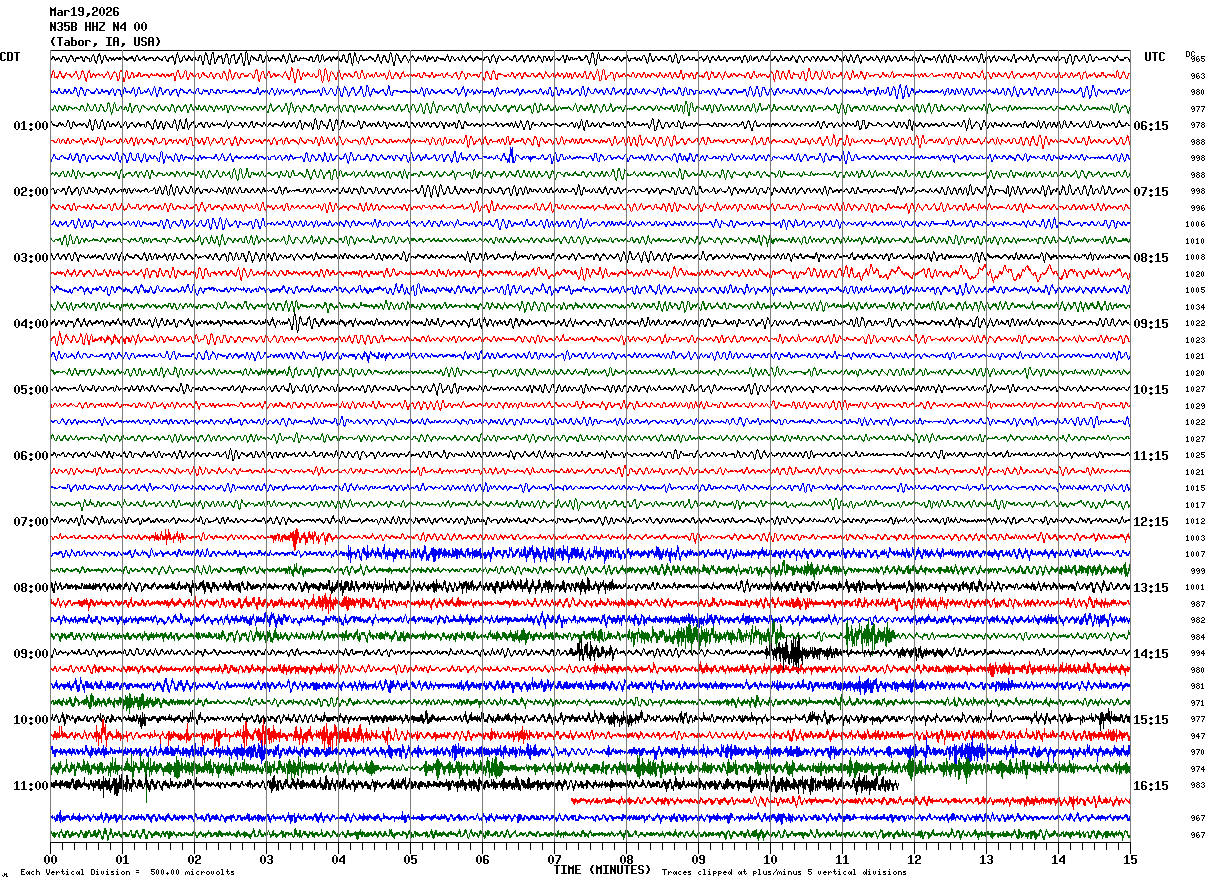Viewport: 1210px width, 886px height.
Task: Click minute tick label '15' on x-axis
Action: pyautogui.click(x=1130, y=859)
